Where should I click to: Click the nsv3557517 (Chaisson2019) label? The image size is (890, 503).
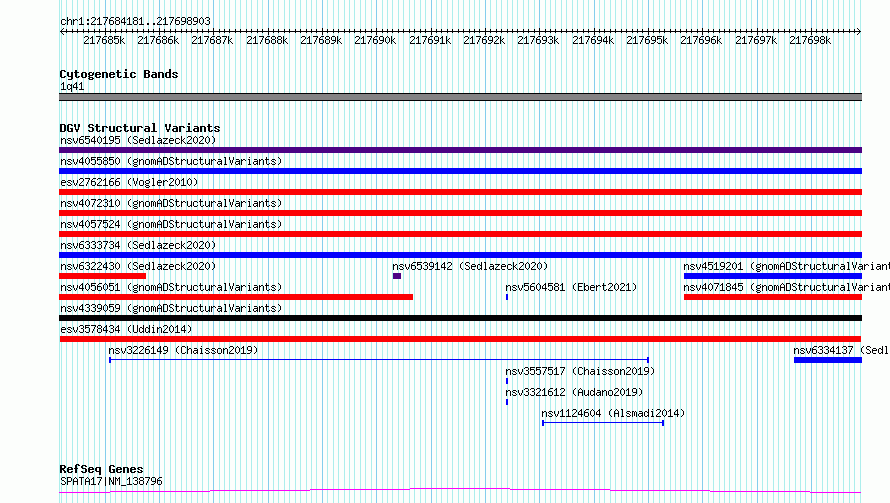click(580, 371)
